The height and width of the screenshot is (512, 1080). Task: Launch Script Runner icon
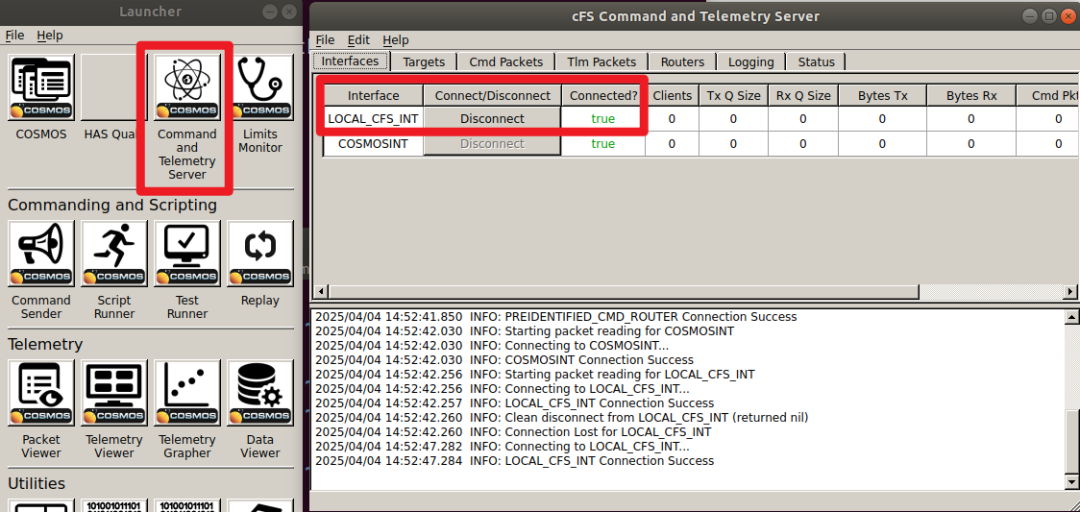click(x=114, y=254)
